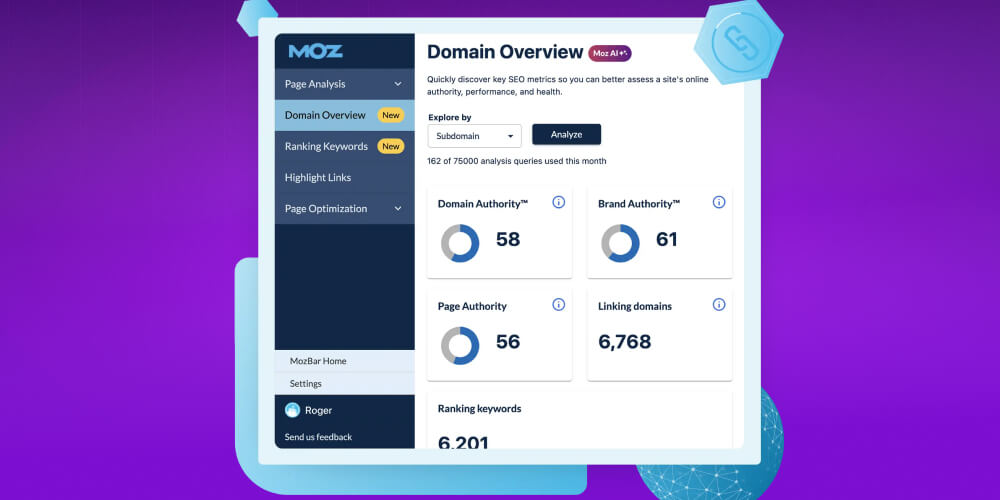This screenshot has height=500, width=1000.
Task: Click the Linking domains card title
Action: [635, 306]
